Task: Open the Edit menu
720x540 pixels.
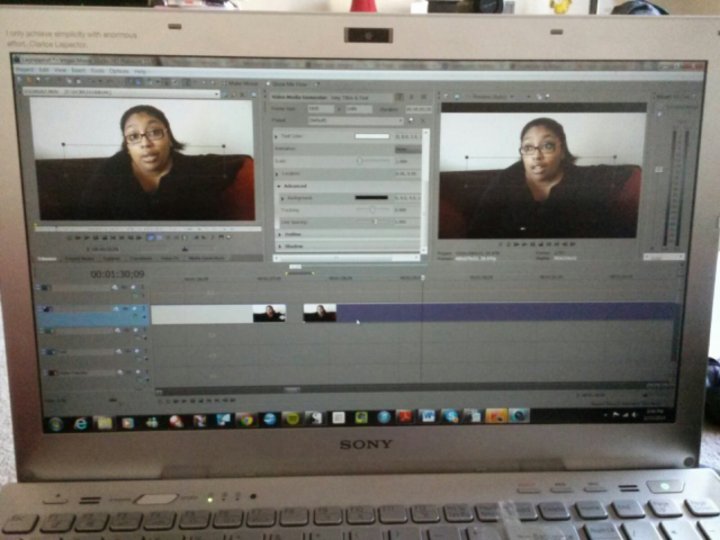Action: tap(45, 70)
